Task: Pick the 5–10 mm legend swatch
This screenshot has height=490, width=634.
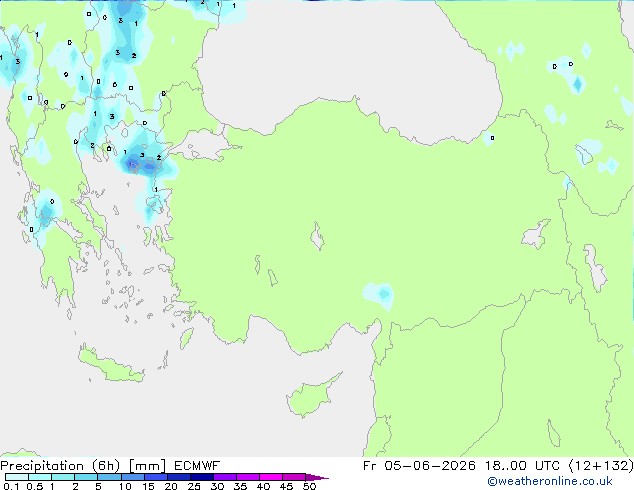Action: pos(109,477)
